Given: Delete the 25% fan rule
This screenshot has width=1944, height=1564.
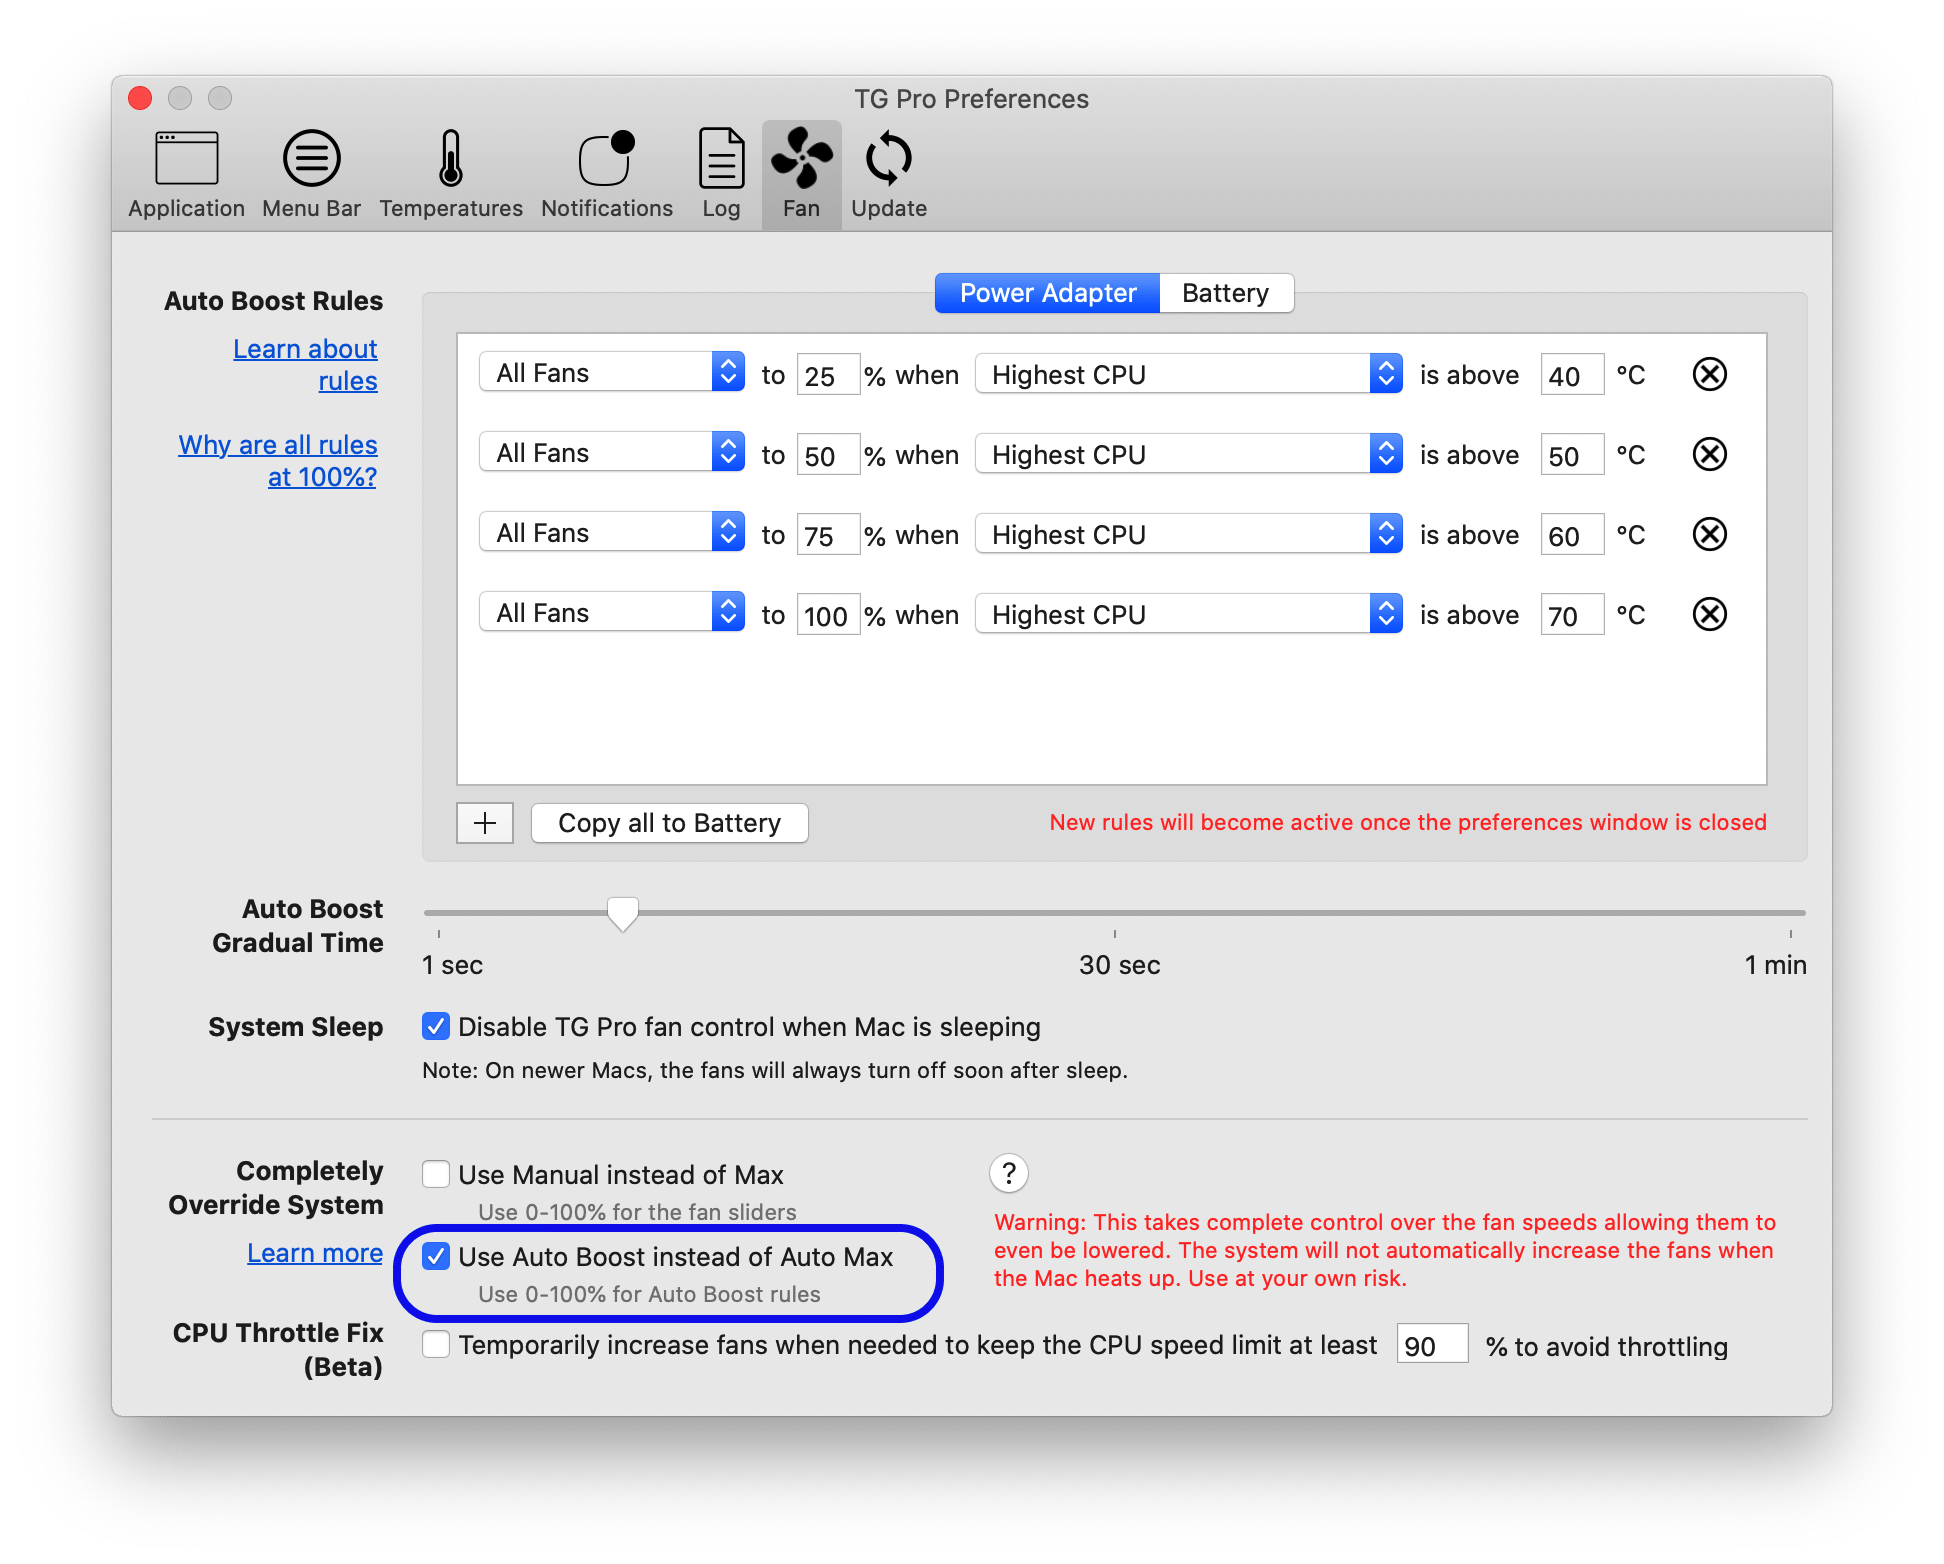Looking at the screenshot, I should click(x=1709, y=374).
